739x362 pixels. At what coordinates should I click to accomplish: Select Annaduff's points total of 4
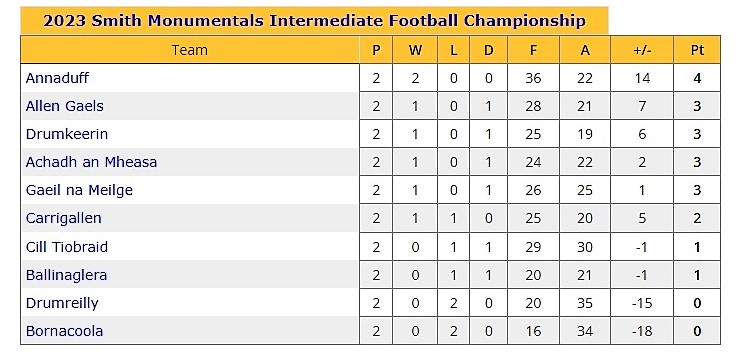[697, 78]
